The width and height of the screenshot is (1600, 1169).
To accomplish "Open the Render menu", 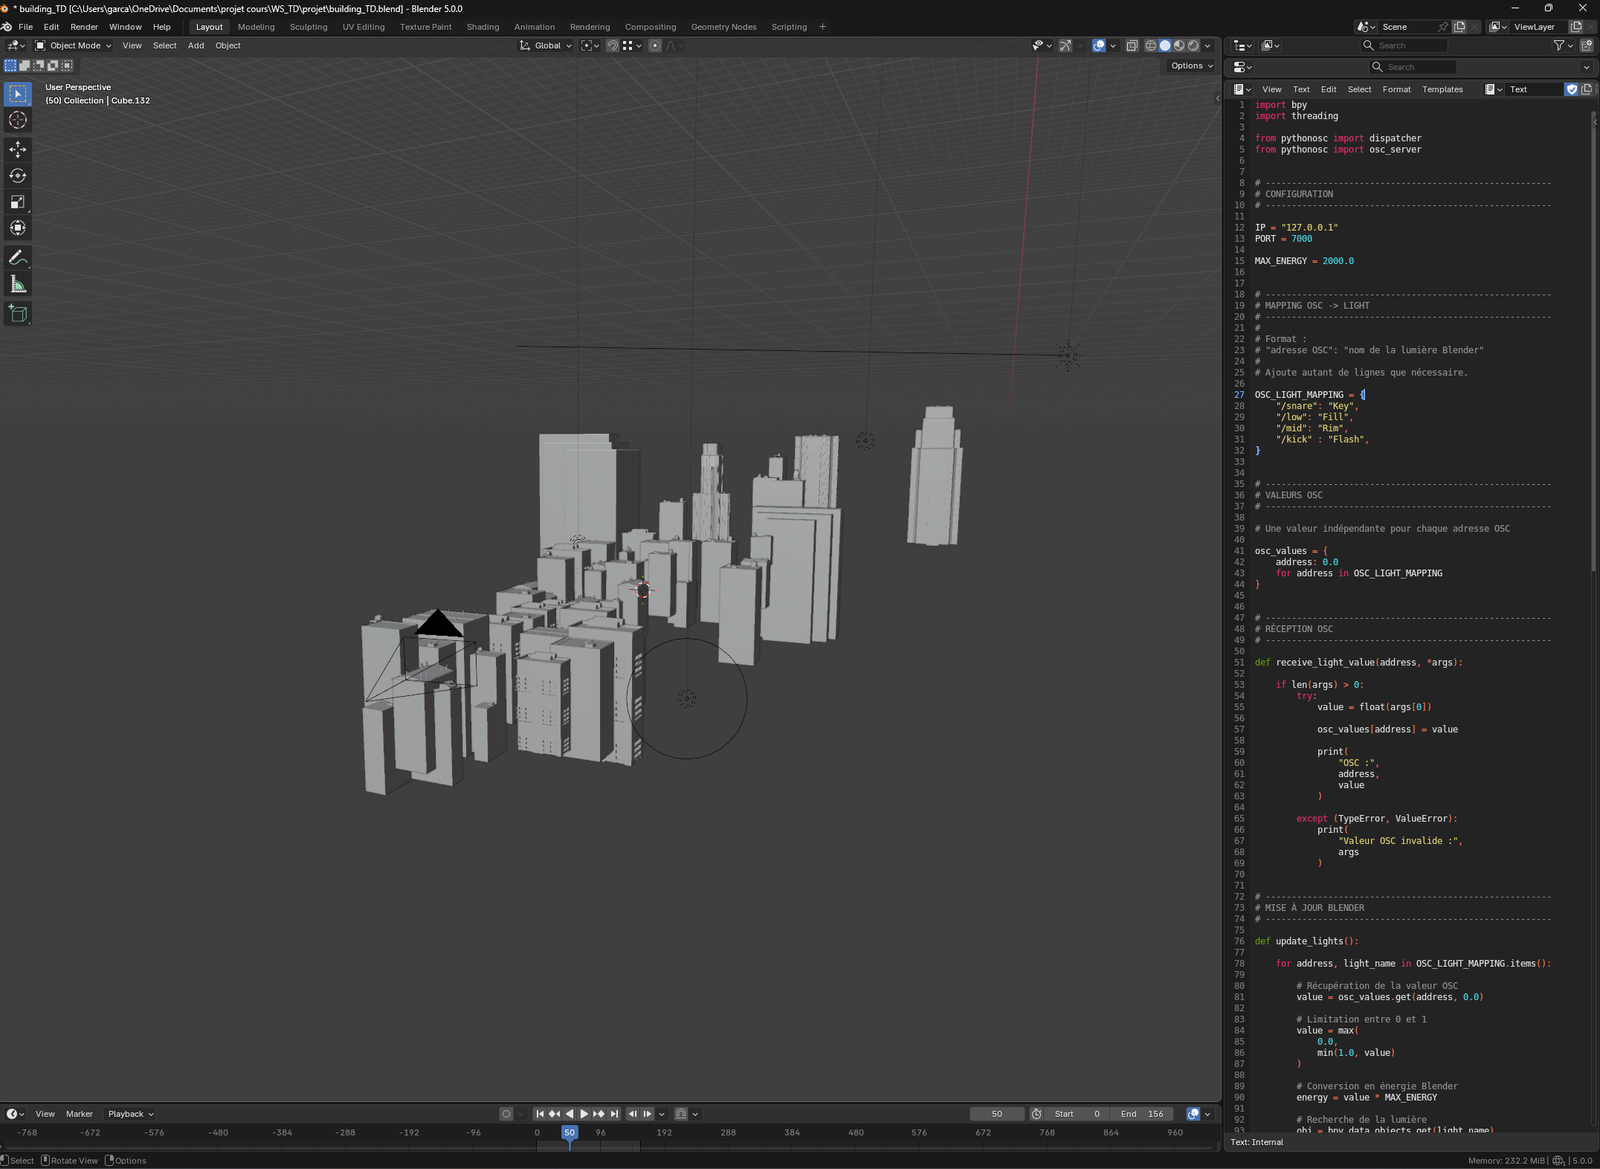I will (x=84, y=27).
